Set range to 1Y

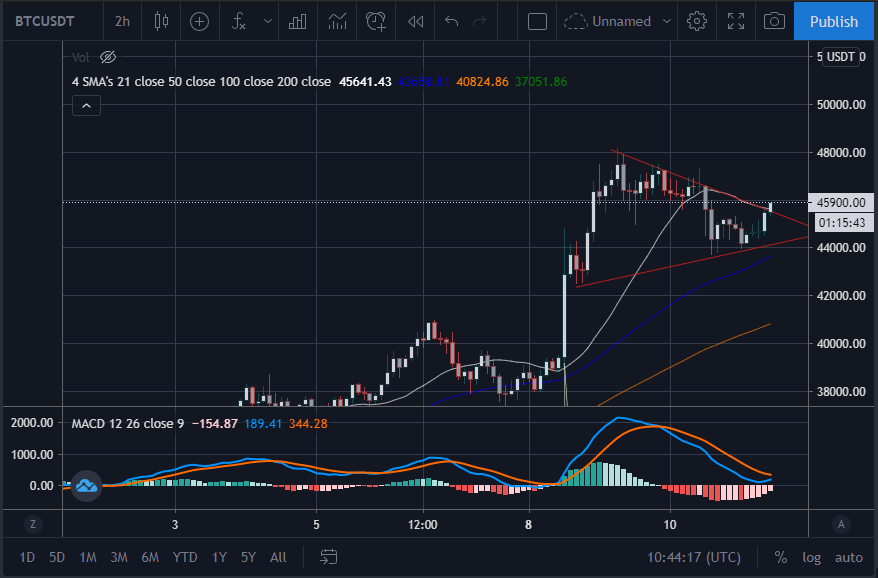point(219,557)
